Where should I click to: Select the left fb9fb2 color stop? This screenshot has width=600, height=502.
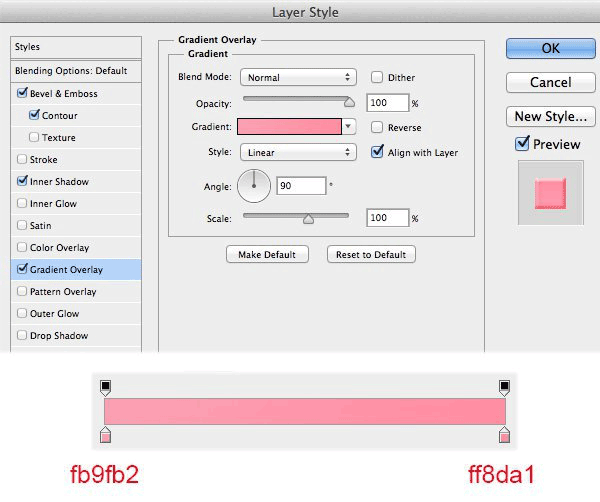pos(105,435)
